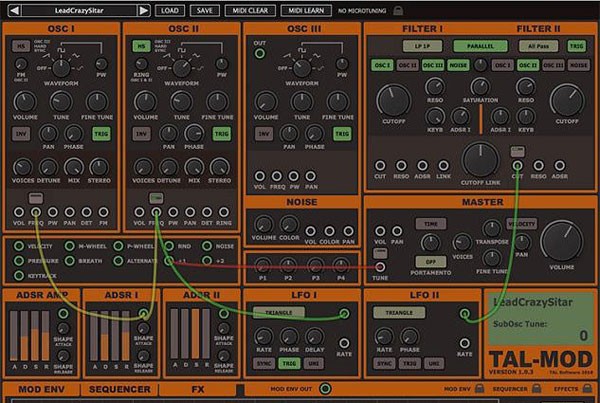The image size is (600, 403).
Task: Click the KEYTRACK modulation source jack
Action: (x=19, y=275)
